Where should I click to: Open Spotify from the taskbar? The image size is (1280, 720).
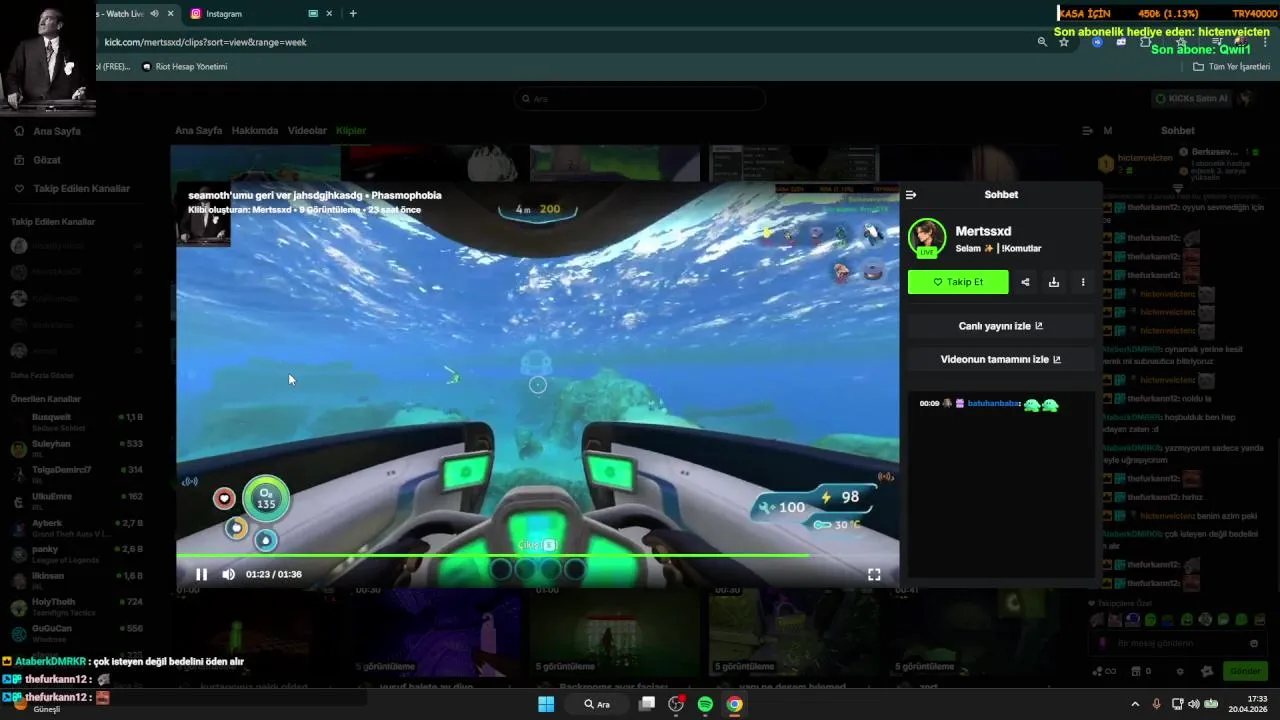click(705, 704)
